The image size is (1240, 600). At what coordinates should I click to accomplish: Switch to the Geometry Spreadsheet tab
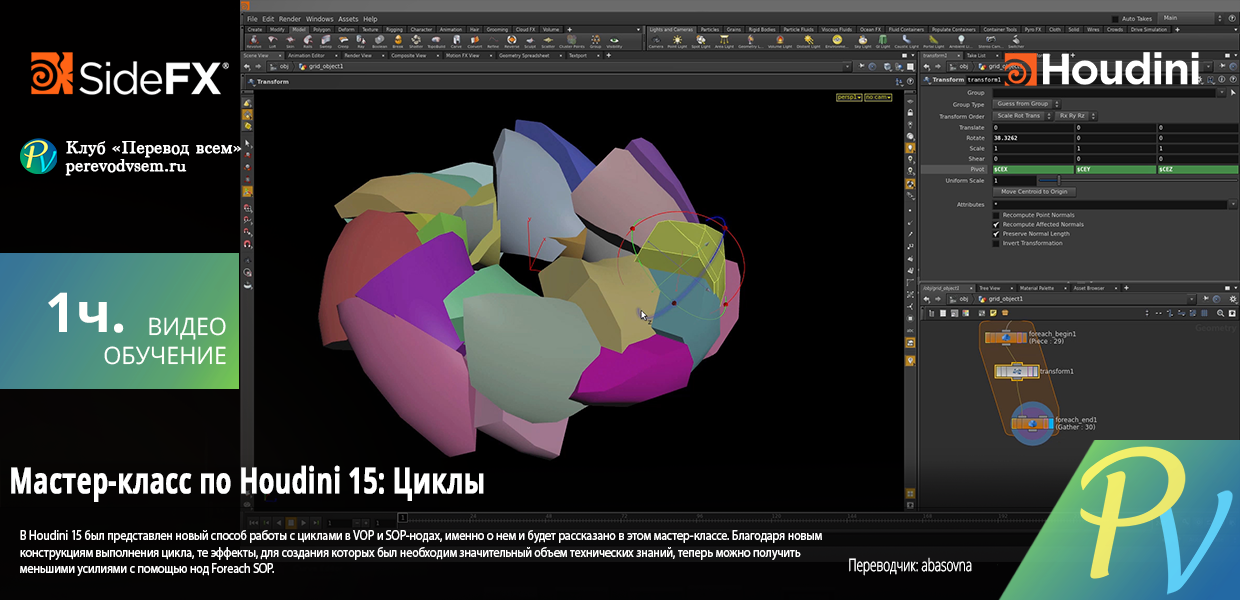[x=530, y=56]
